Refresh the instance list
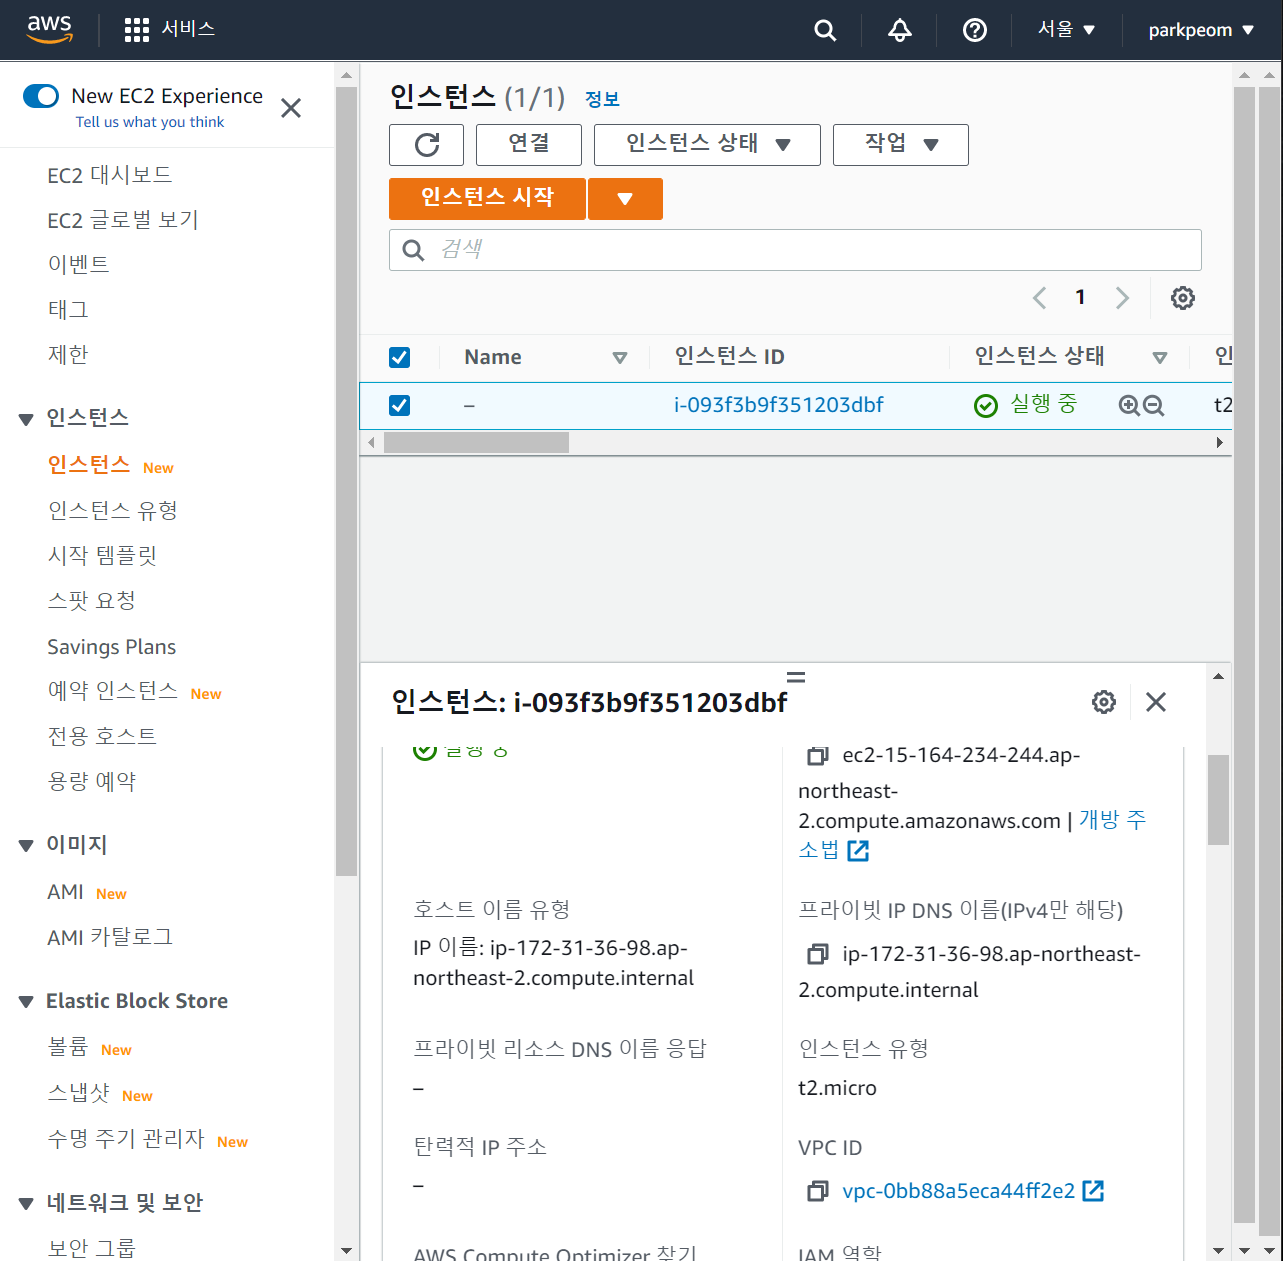1283x1261 pixels. (x=426, y=145)
